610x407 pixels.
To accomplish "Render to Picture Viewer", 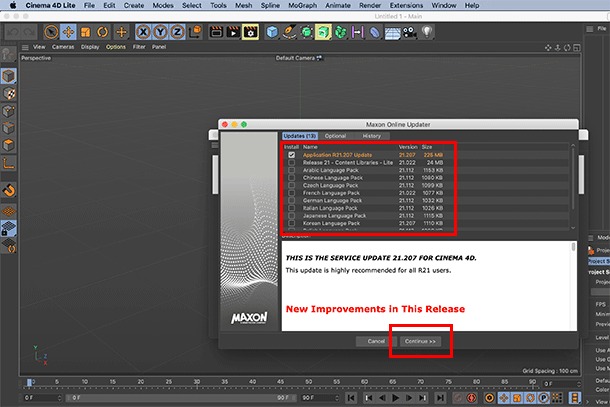I will pyautogui.click(x=233, y=32).
